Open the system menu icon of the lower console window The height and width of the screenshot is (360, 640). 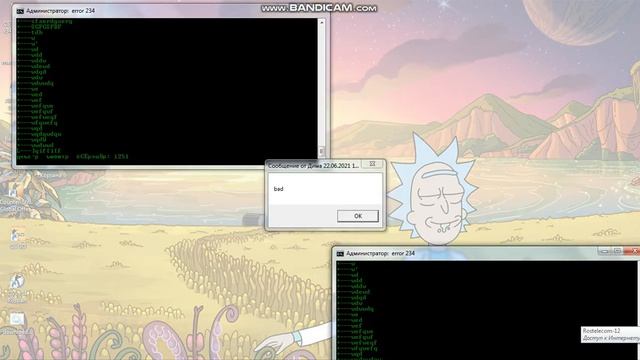[340, 254]
